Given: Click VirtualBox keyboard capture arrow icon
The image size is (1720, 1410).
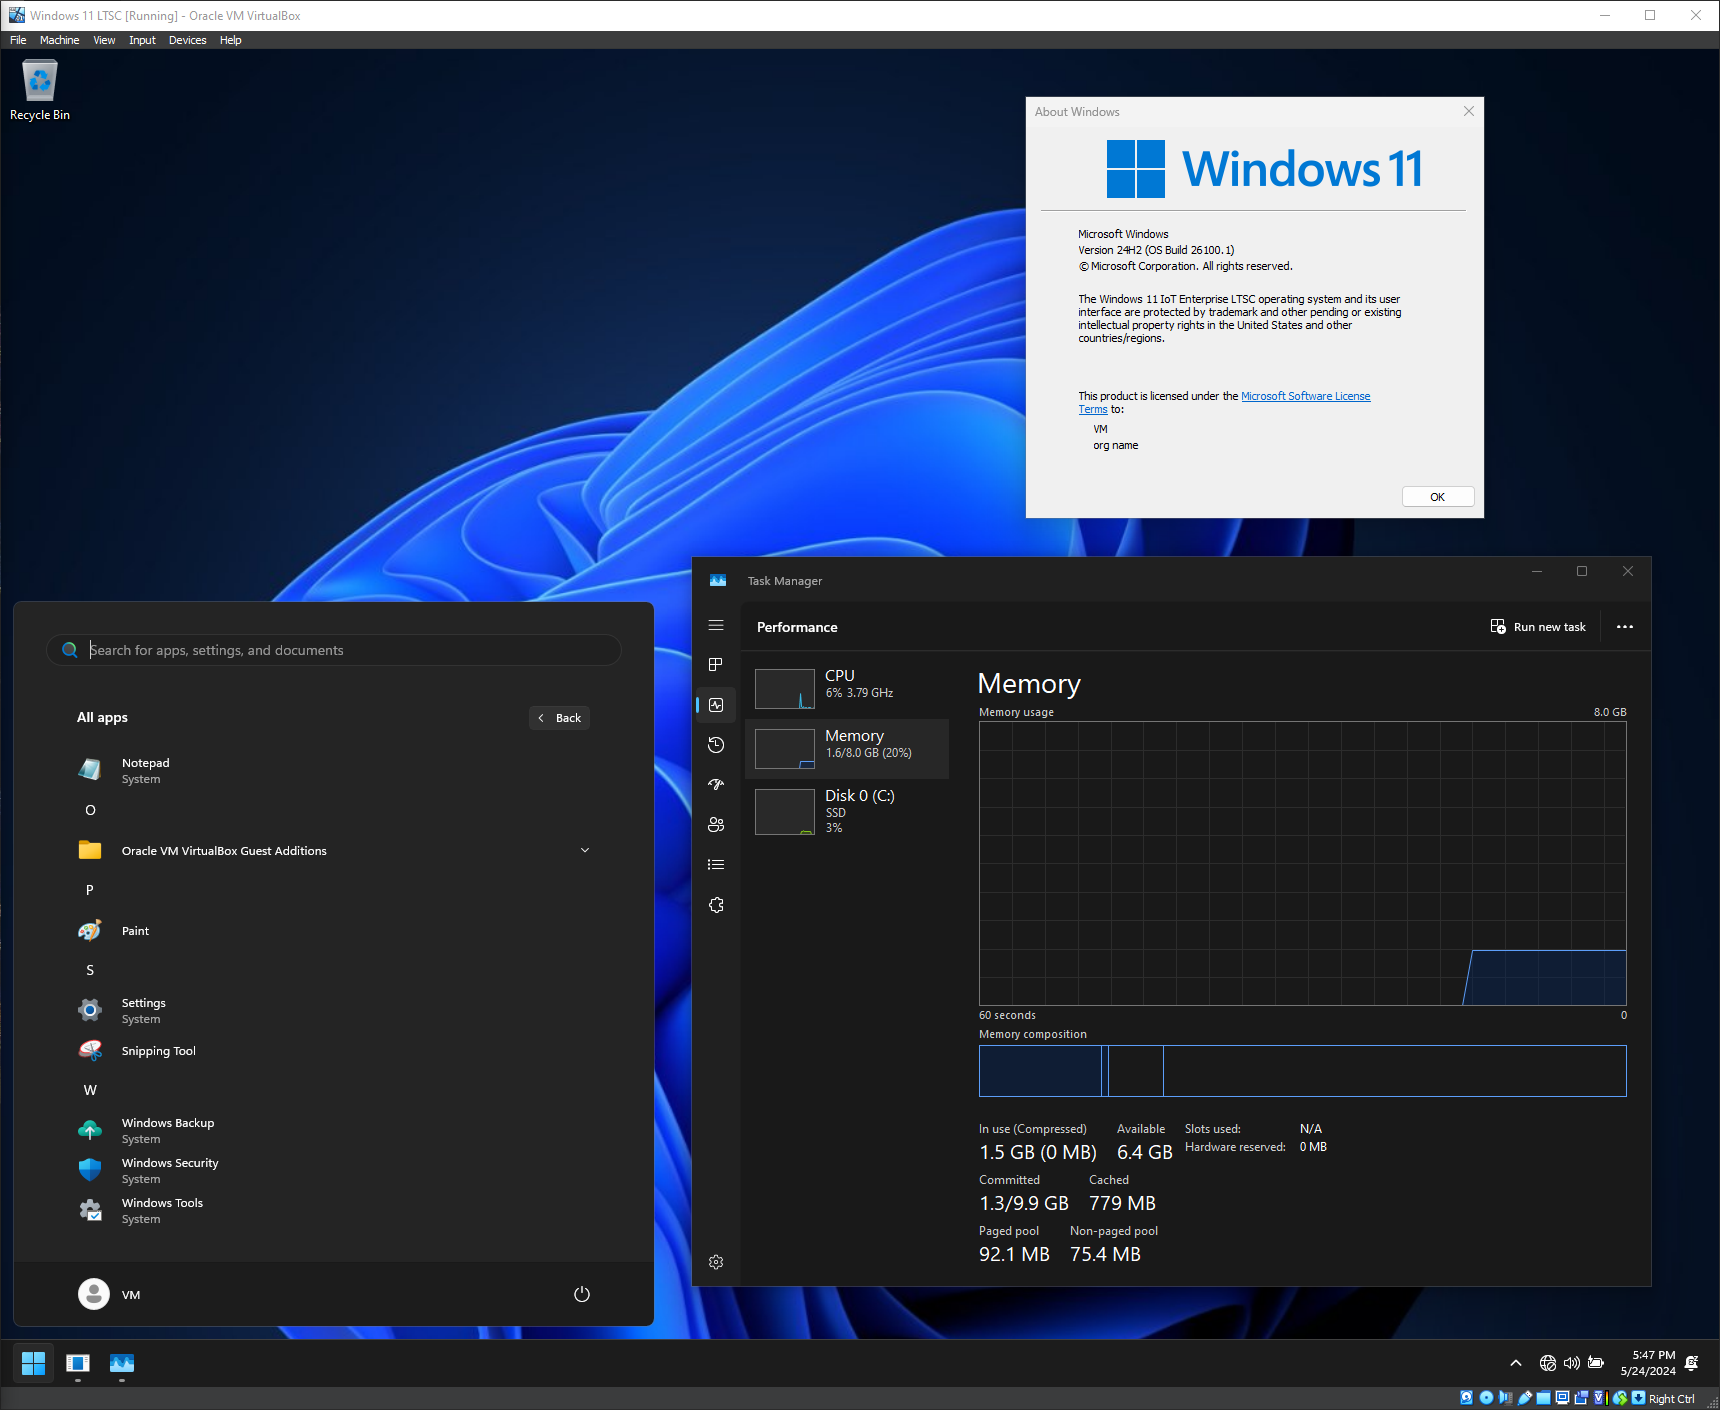Looking at the screenshot, I should pyautogui.click(x=1638, y=1398).
